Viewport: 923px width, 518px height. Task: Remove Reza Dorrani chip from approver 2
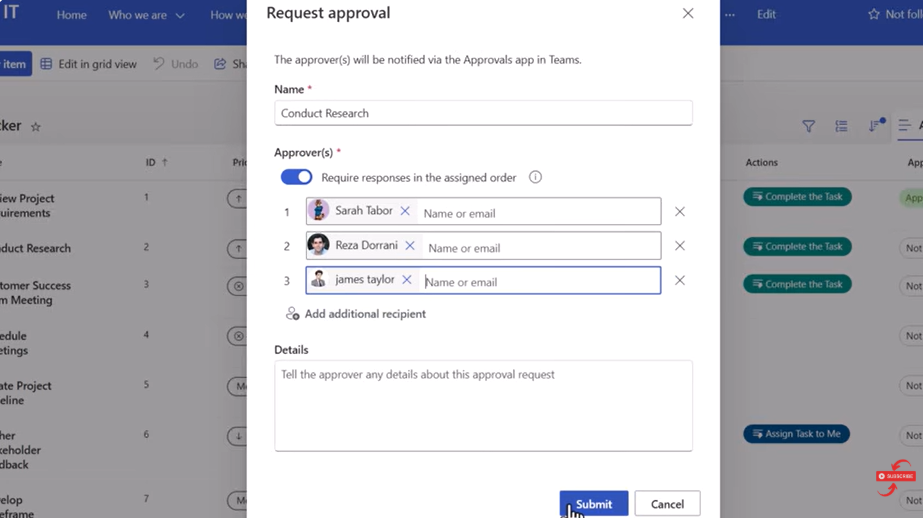click(x=410, y=245)
